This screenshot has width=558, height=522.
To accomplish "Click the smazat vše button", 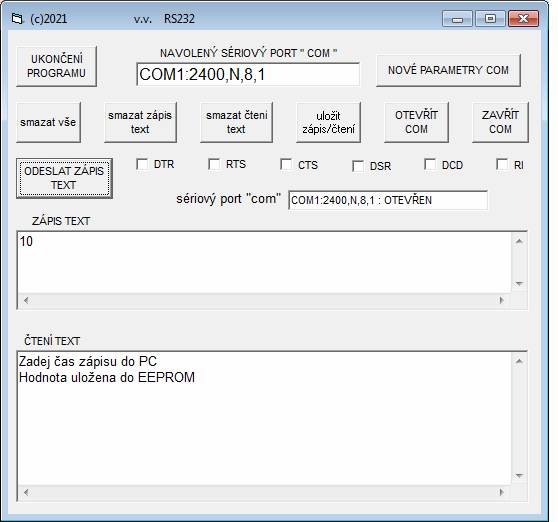I will (x=48, y=122).
